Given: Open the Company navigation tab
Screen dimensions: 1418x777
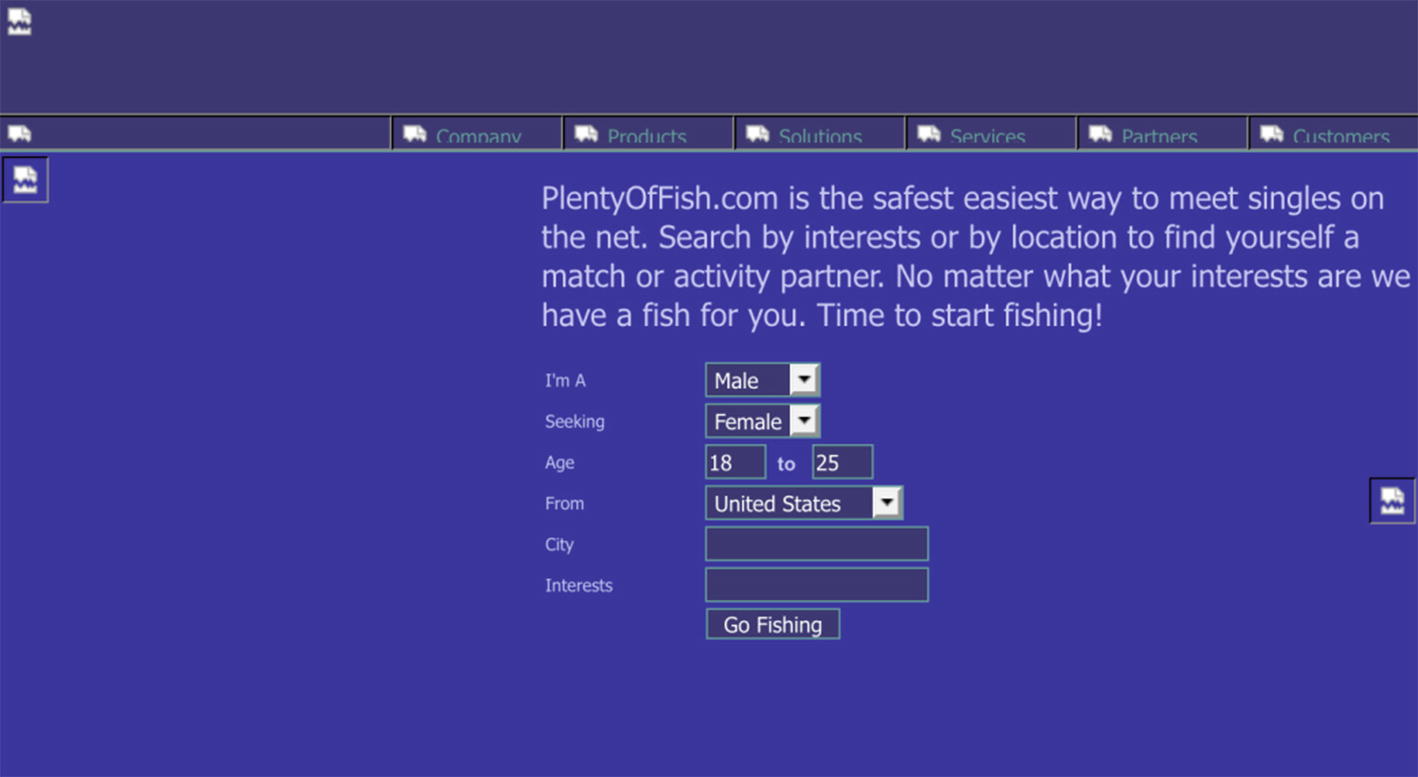Looking at the screenshot, I should (x=477, y=134).
